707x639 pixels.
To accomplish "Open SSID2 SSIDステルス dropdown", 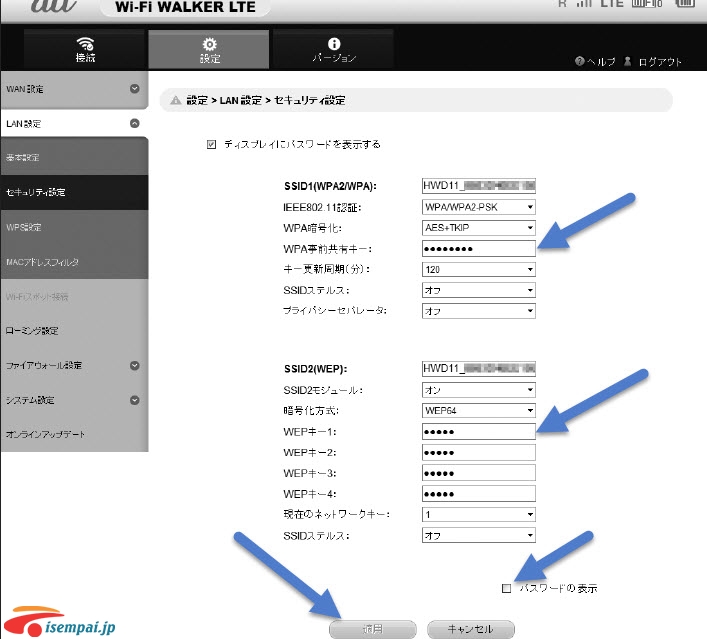I will [478, 535].
